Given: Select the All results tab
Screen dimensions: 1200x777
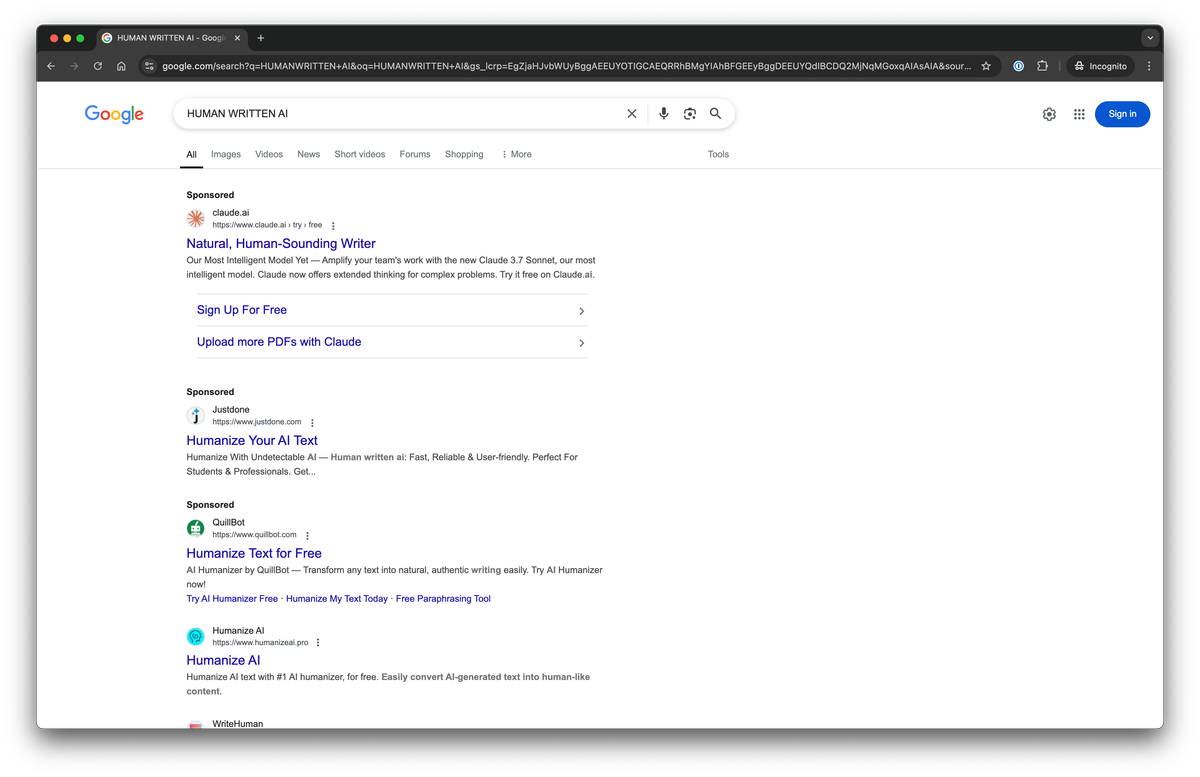Looking at the screenshot, I should tap(191, 155).
